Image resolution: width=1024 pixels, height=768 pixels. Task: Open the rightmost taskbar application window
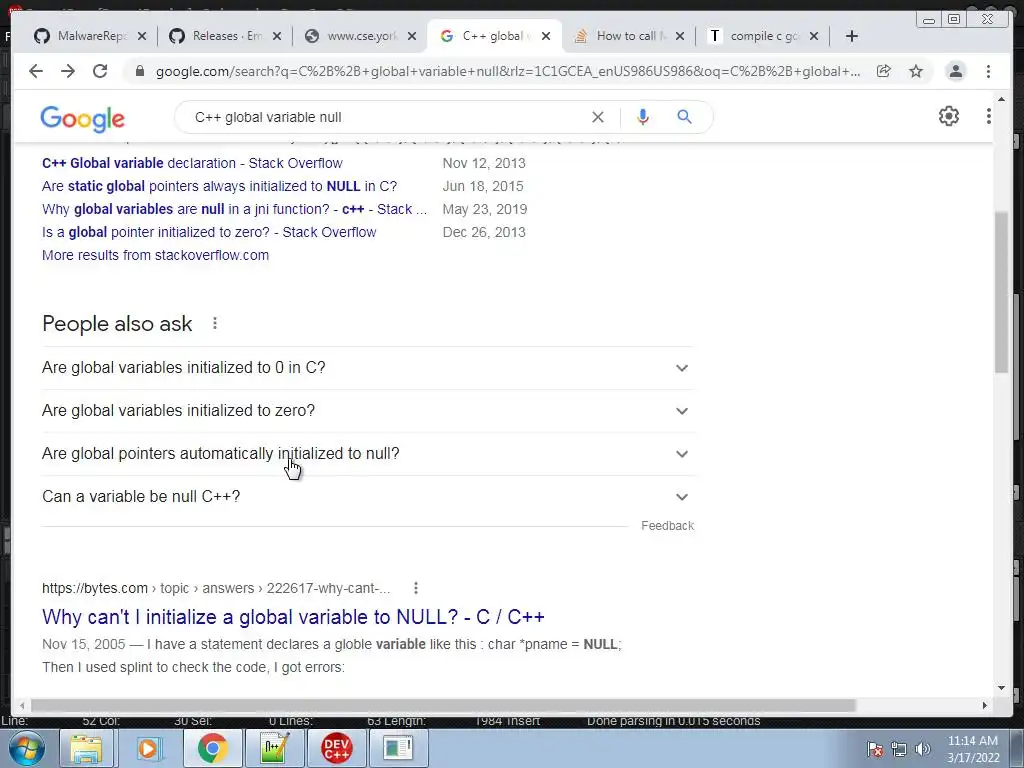pyautogui.click(x=398, y=748)
